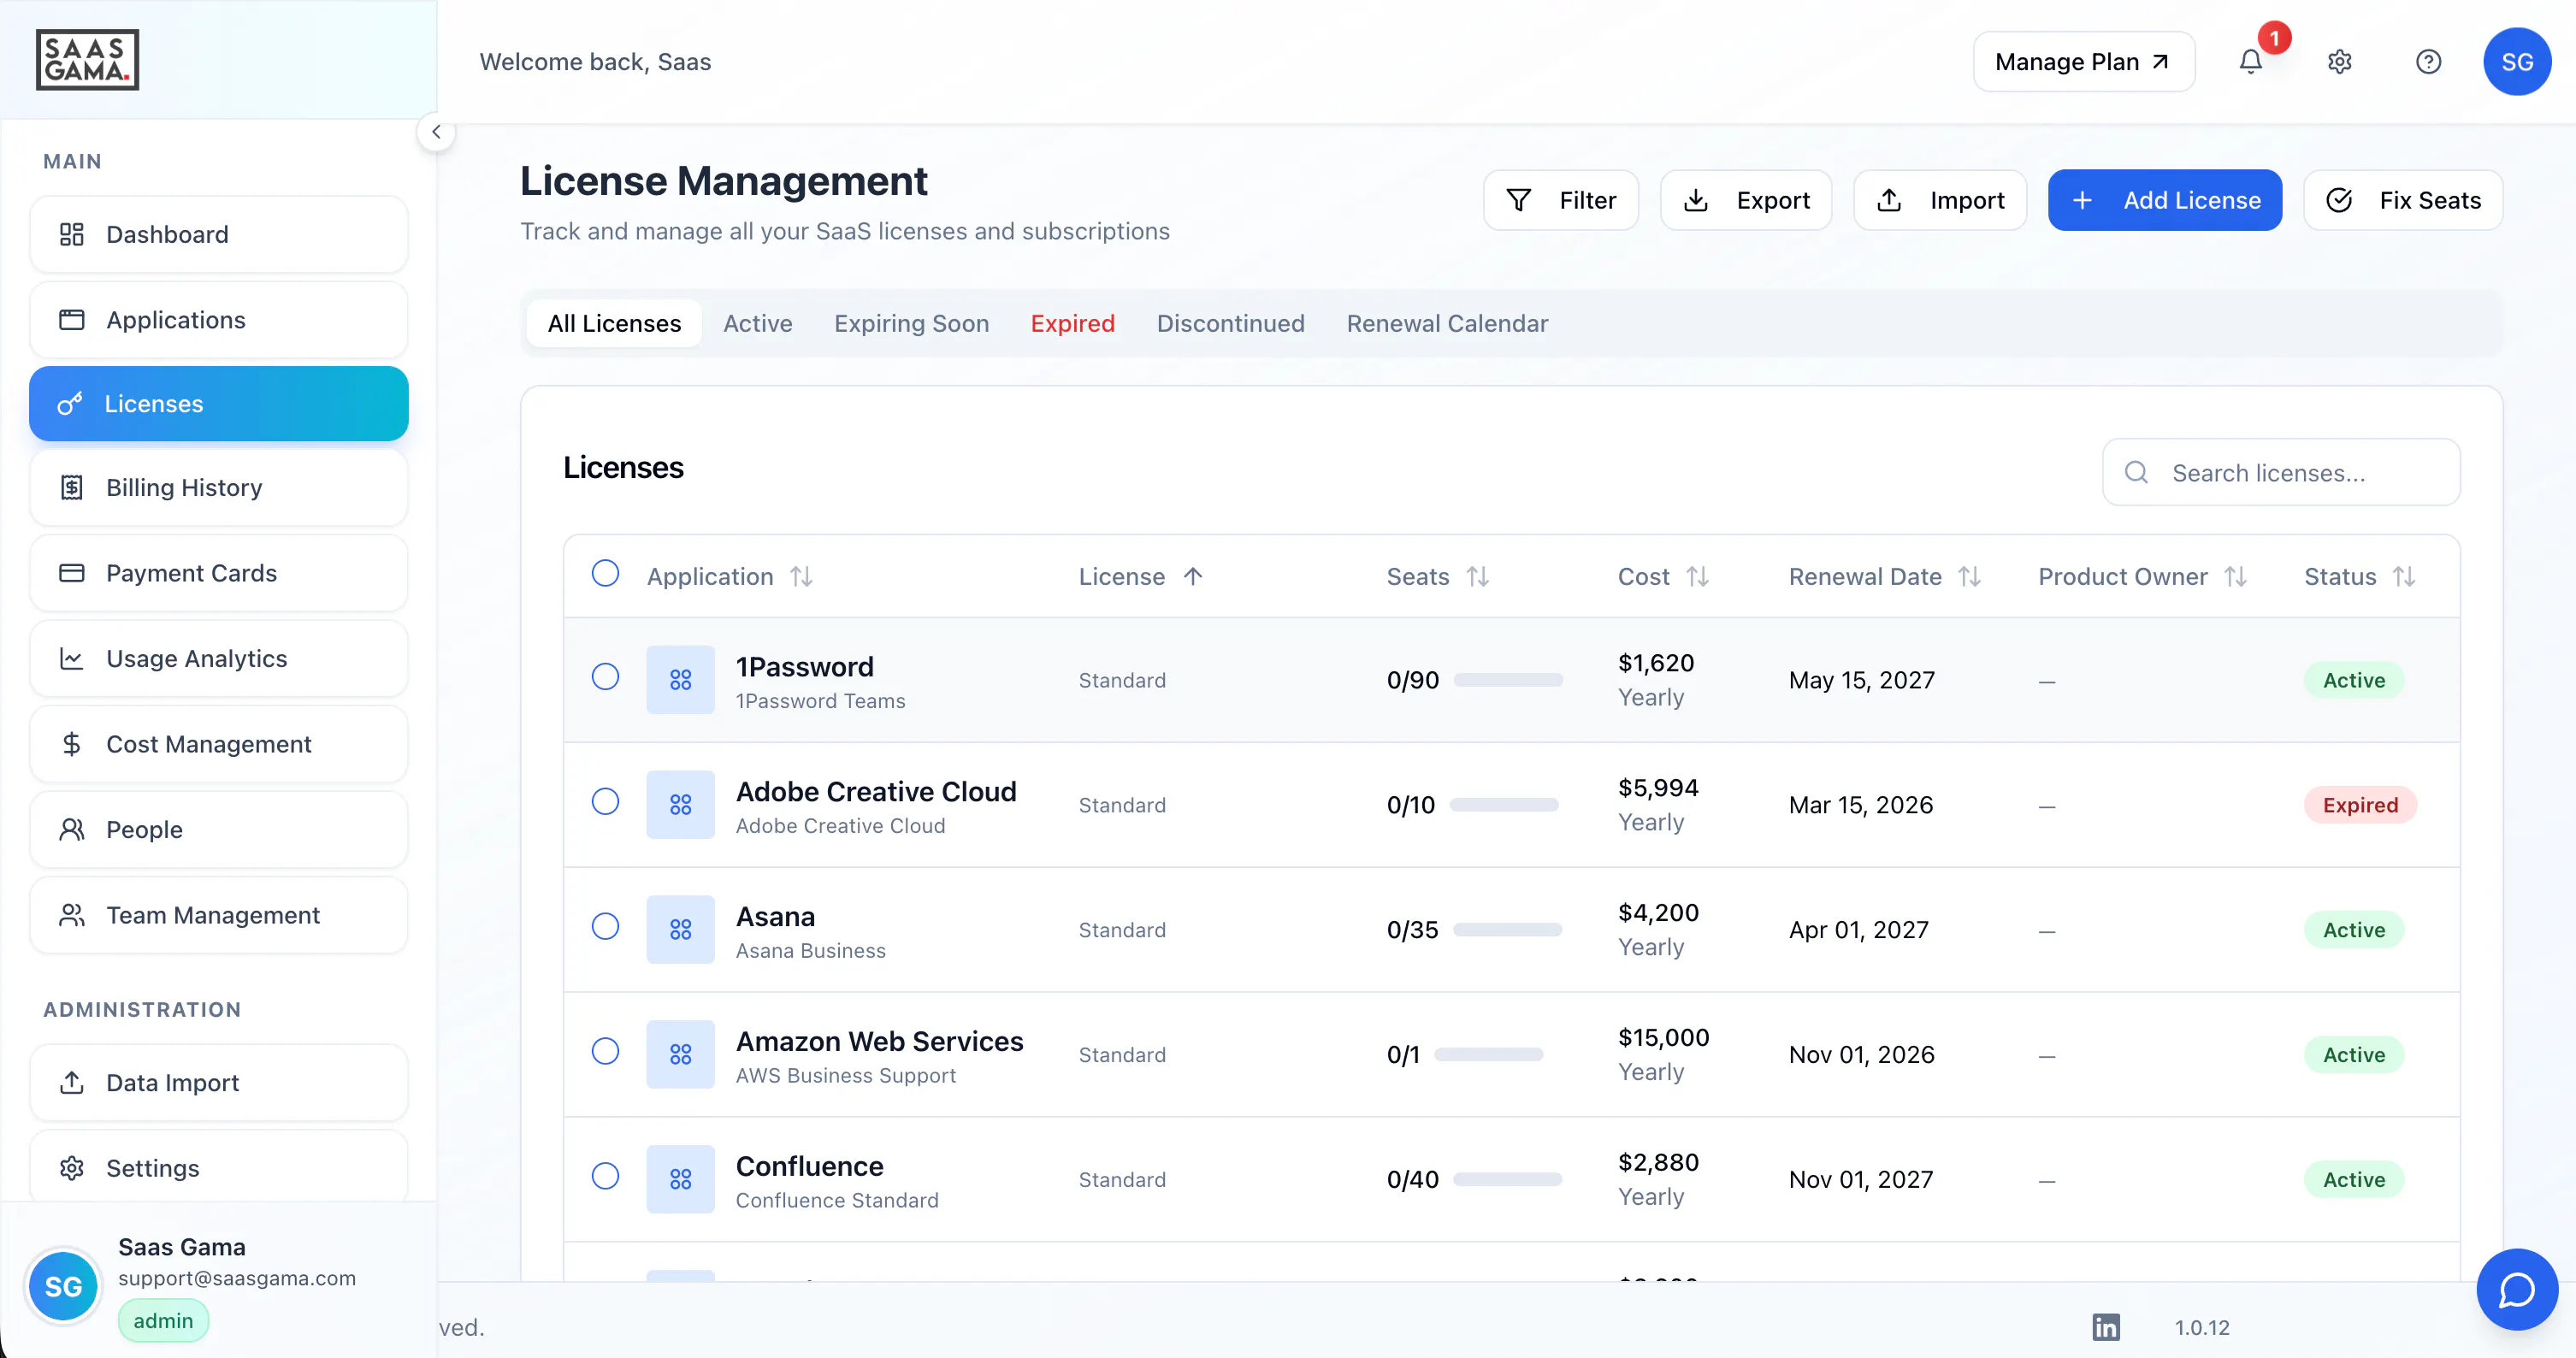Click the Asana application icon

pyautogui.click(x=680, y=929)
